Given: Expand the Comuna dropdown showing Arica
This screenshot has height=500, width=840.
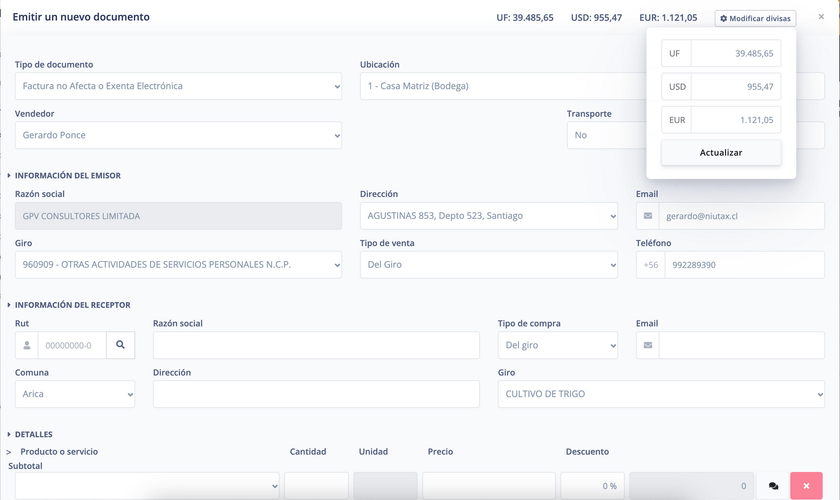Looking at the screenshot, I should [x=75, y=394].
